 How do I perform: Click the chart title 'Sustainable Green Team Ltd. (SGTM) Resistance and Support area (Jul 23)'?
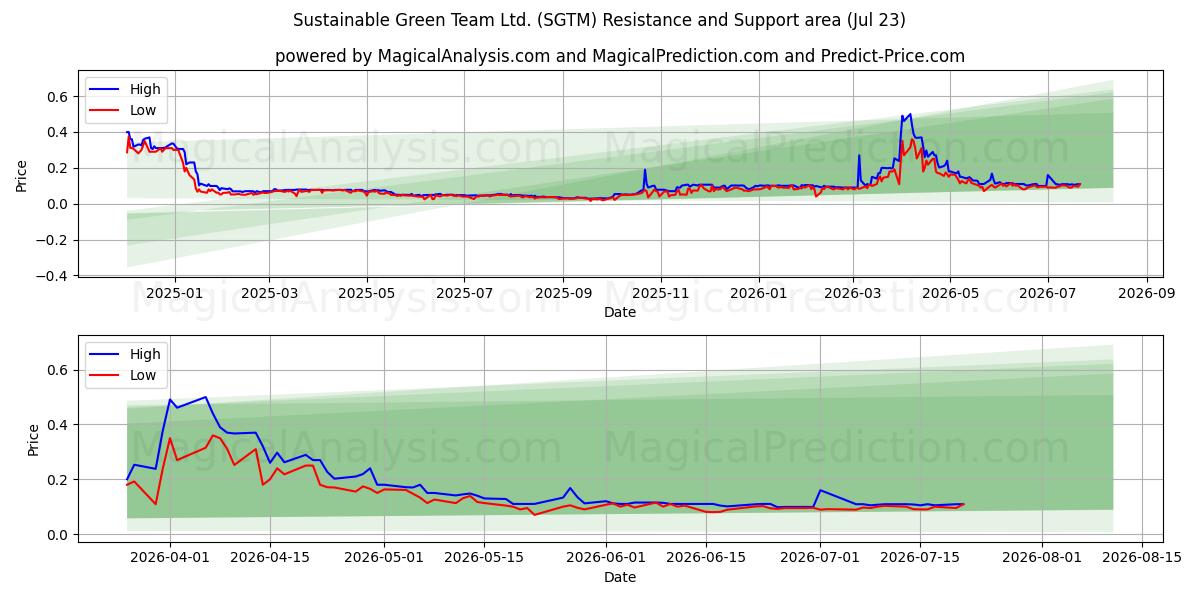click(600, 20)
